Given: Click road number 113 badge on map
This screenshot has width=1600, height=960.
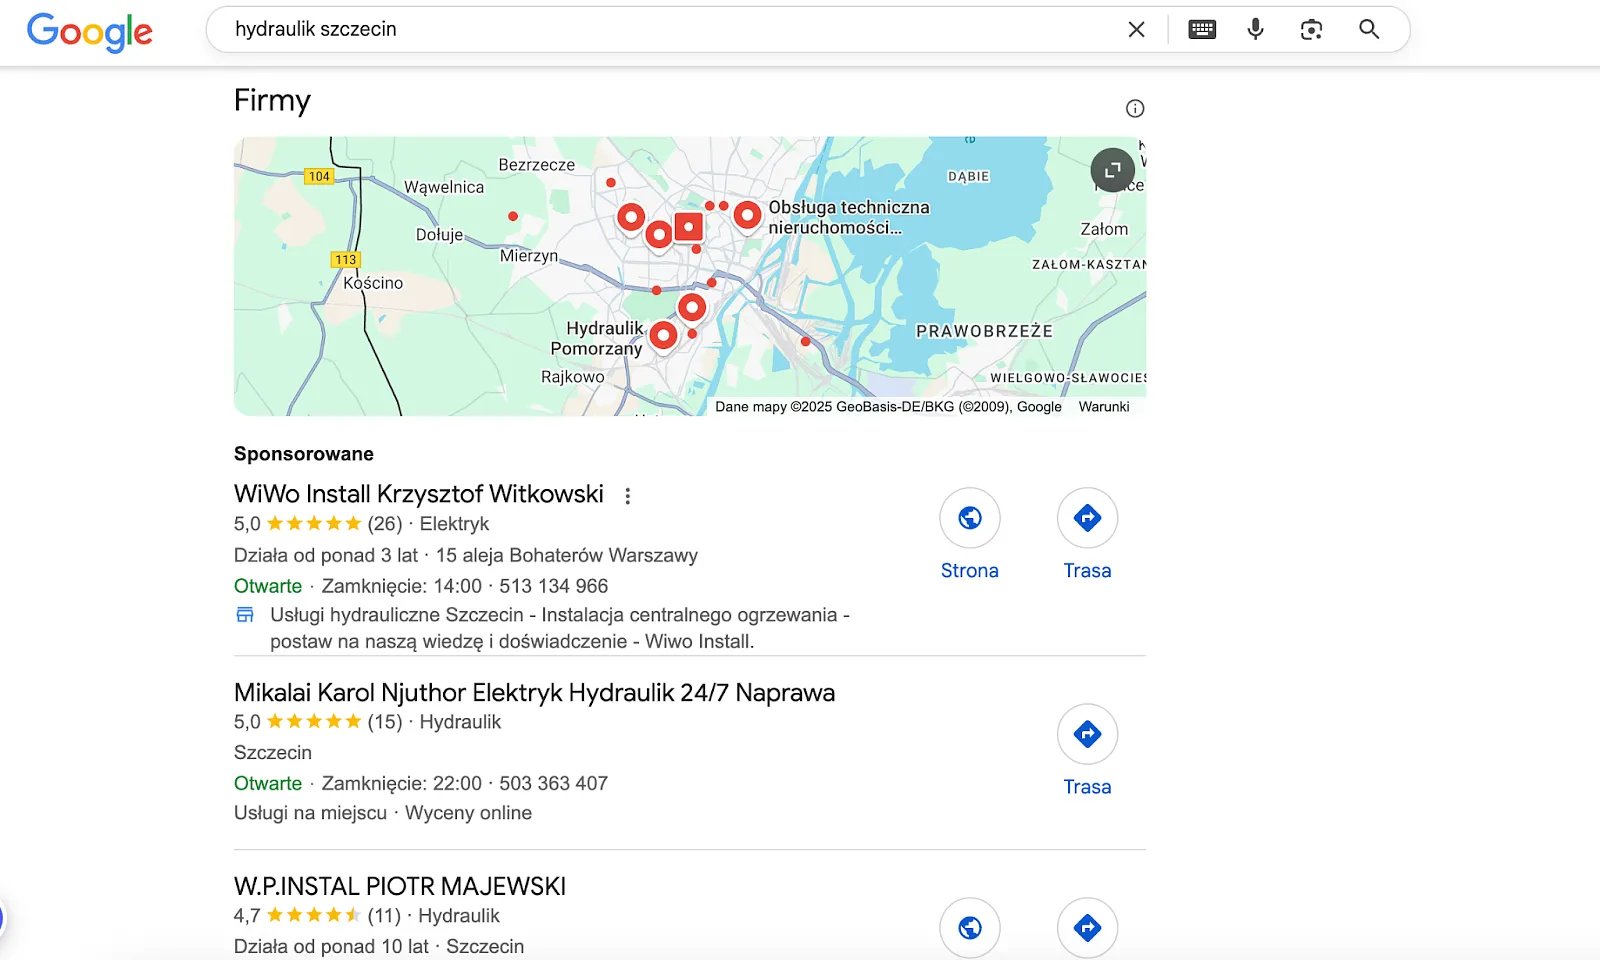Looking at the screenshot, I should tap(345, 259).
